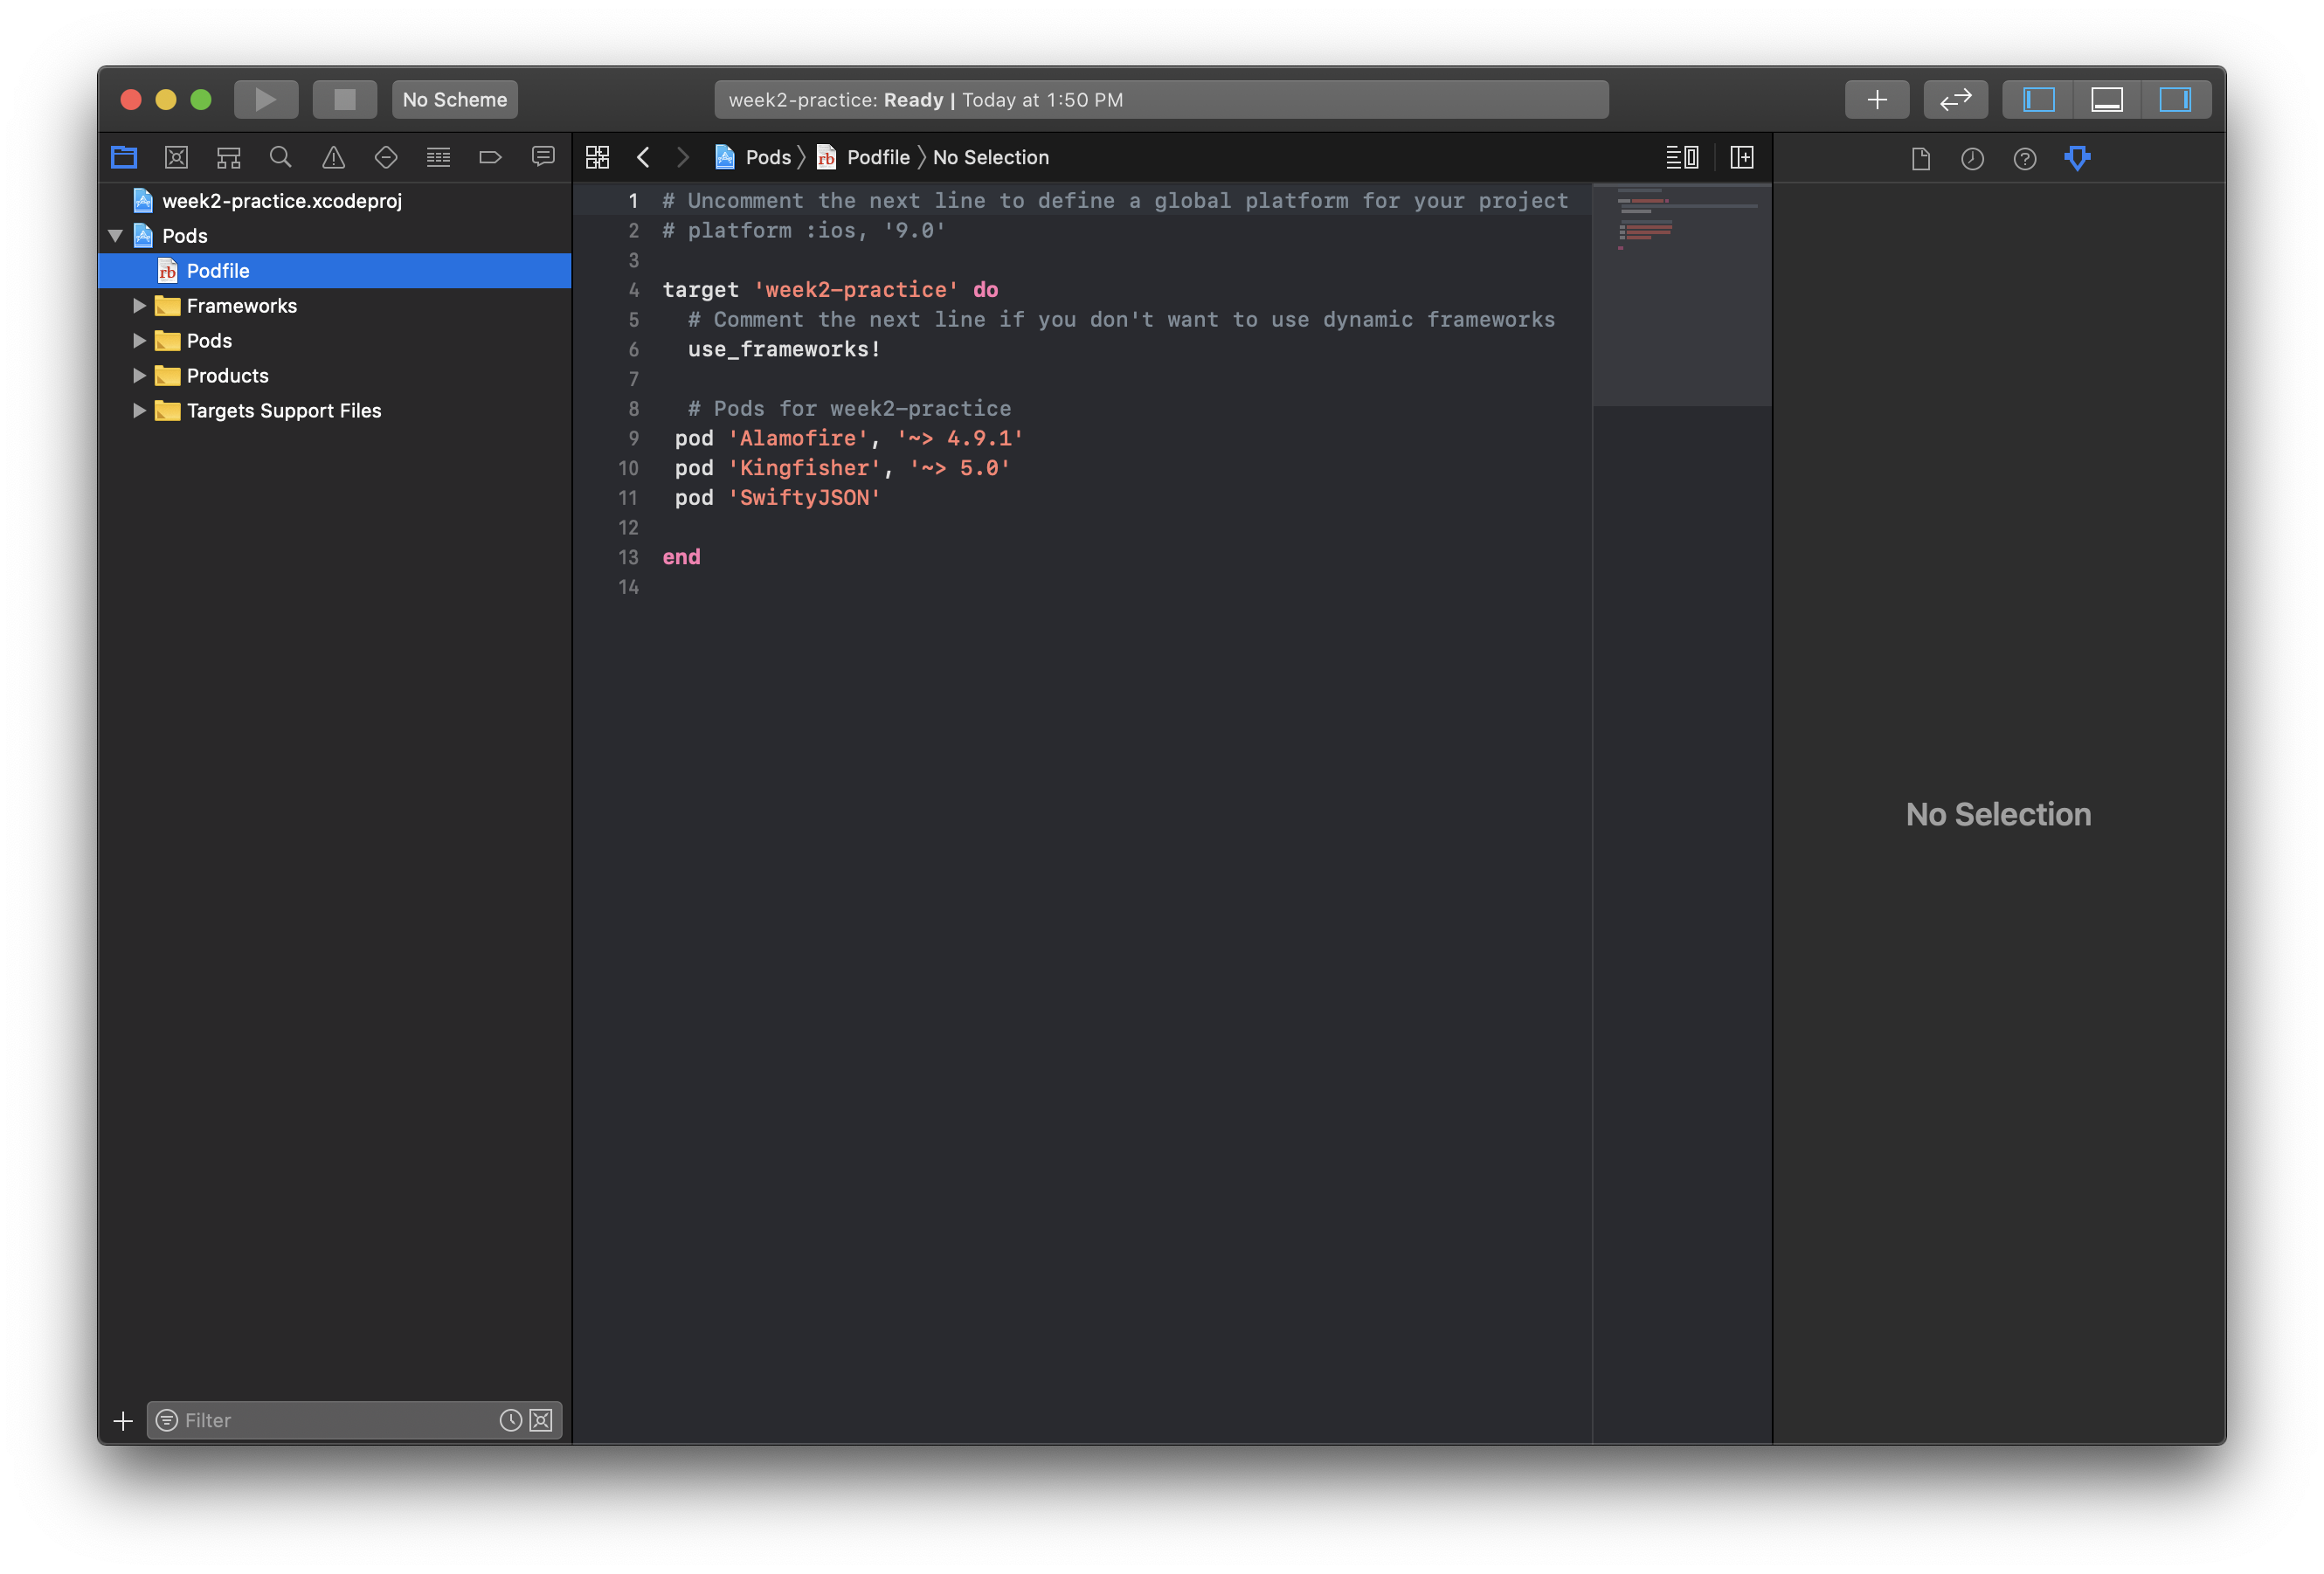The image size is (2324, 1574).
Task: Expand the Frameworks folder
Action: 140,306
